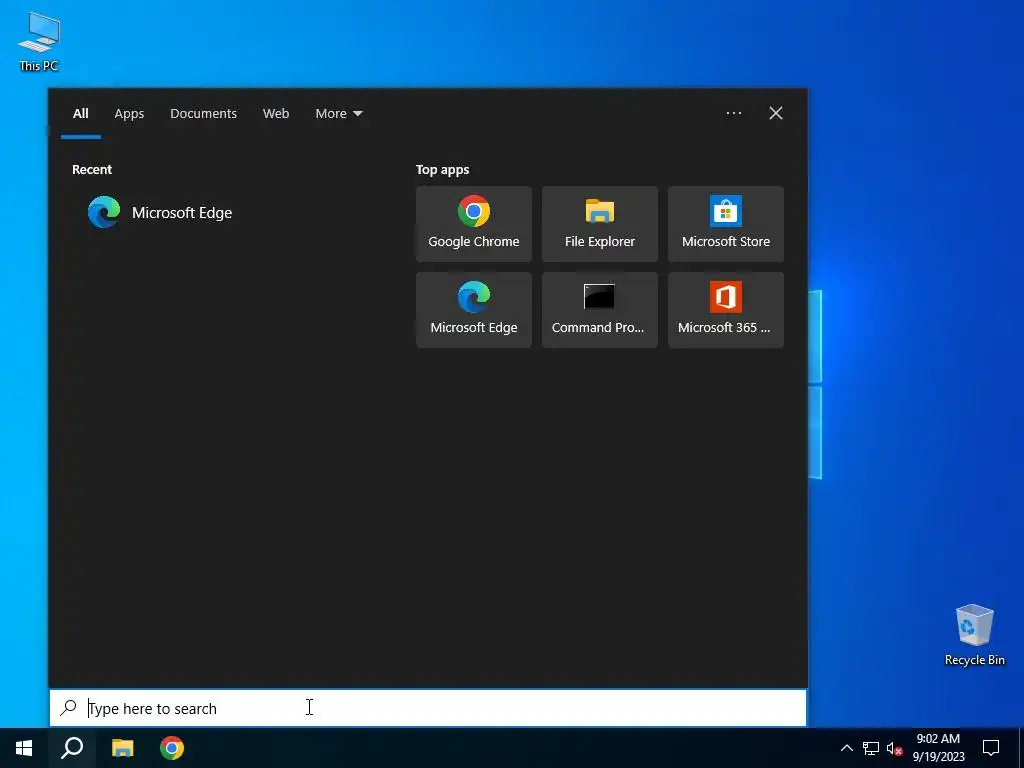Image resolution: width=1024 pixels, height=768 pixels.
Task: Open the Microsoft Store tile
Action: pos(726,224)
